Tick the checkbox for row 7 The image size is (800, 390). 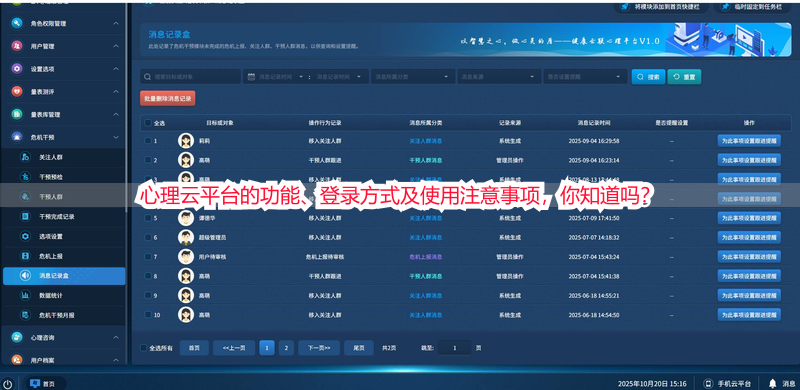pyautogui.click(x=148, y=257)
